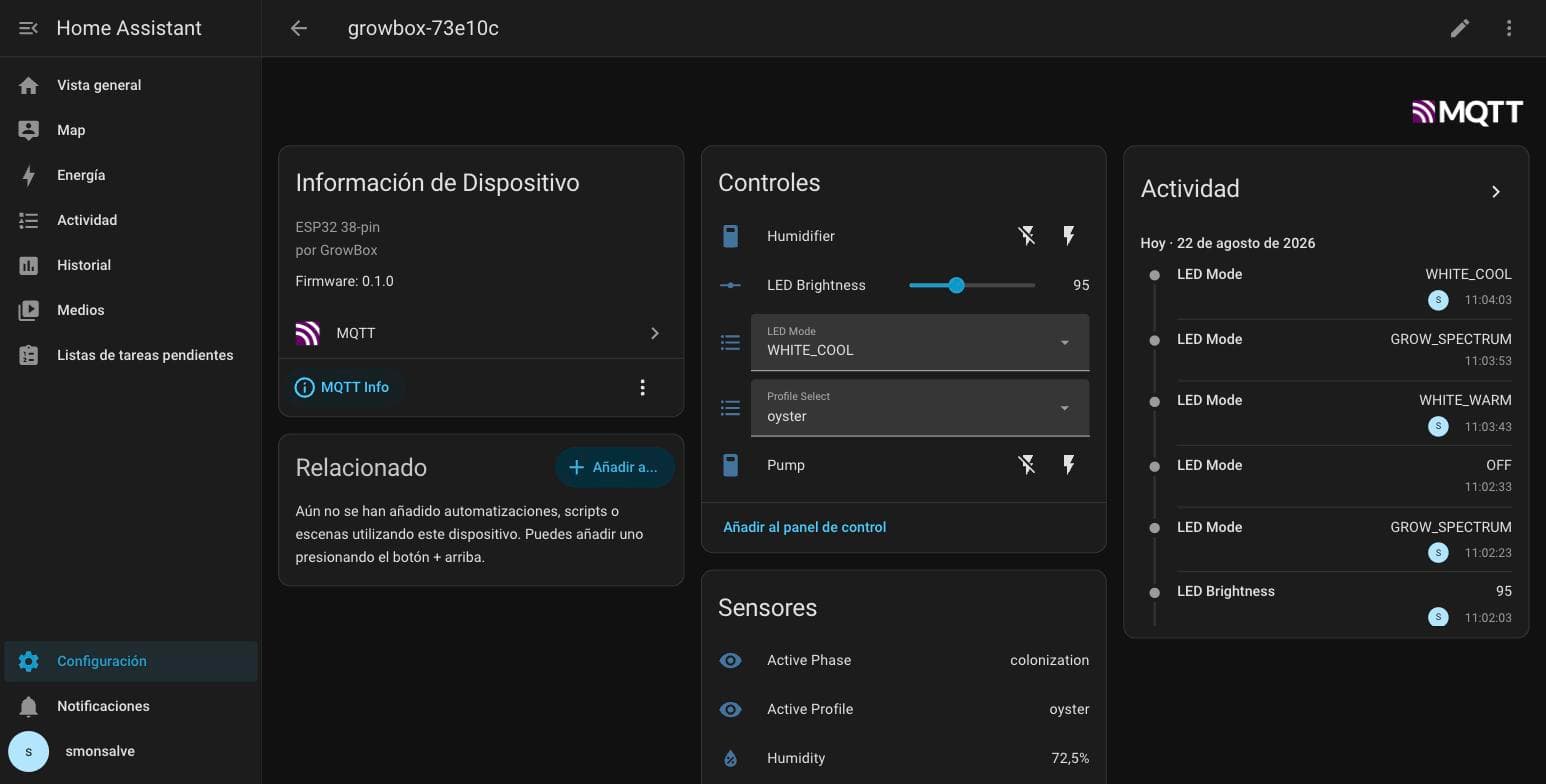Open Map in the sidebar
1546x784 pixels.
point(131,130)
